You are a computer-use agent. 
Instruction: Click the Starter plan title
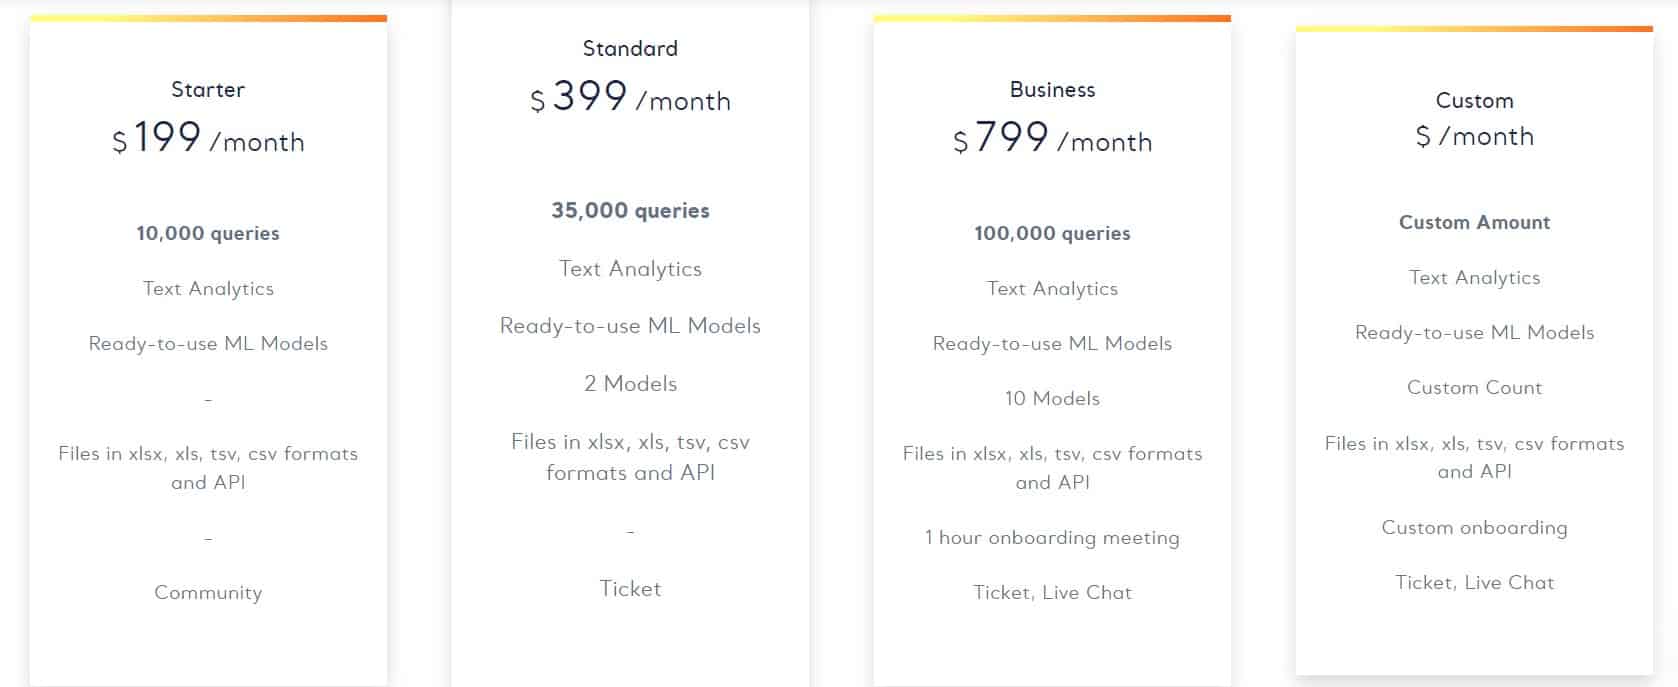208,90
